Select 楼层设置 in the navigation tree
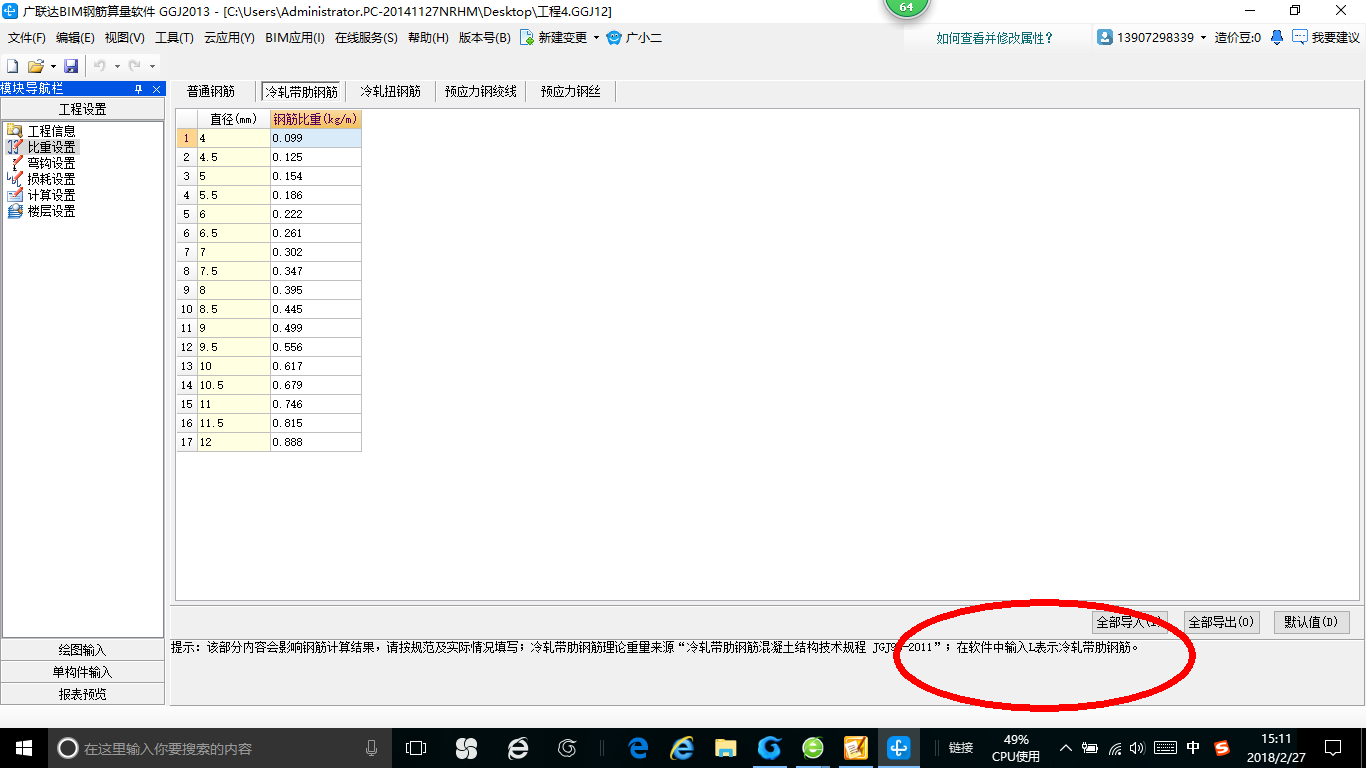 pos(51,211)
